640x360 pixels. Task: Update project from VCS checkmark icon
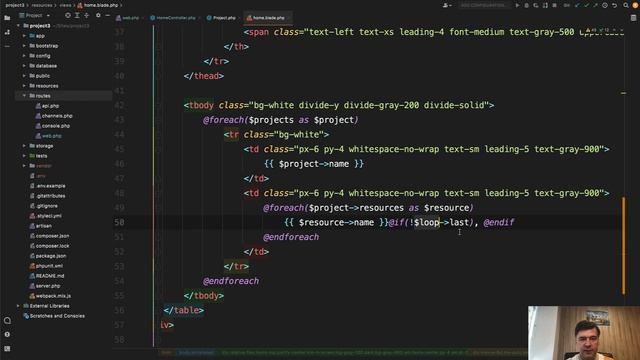[577, 5]
